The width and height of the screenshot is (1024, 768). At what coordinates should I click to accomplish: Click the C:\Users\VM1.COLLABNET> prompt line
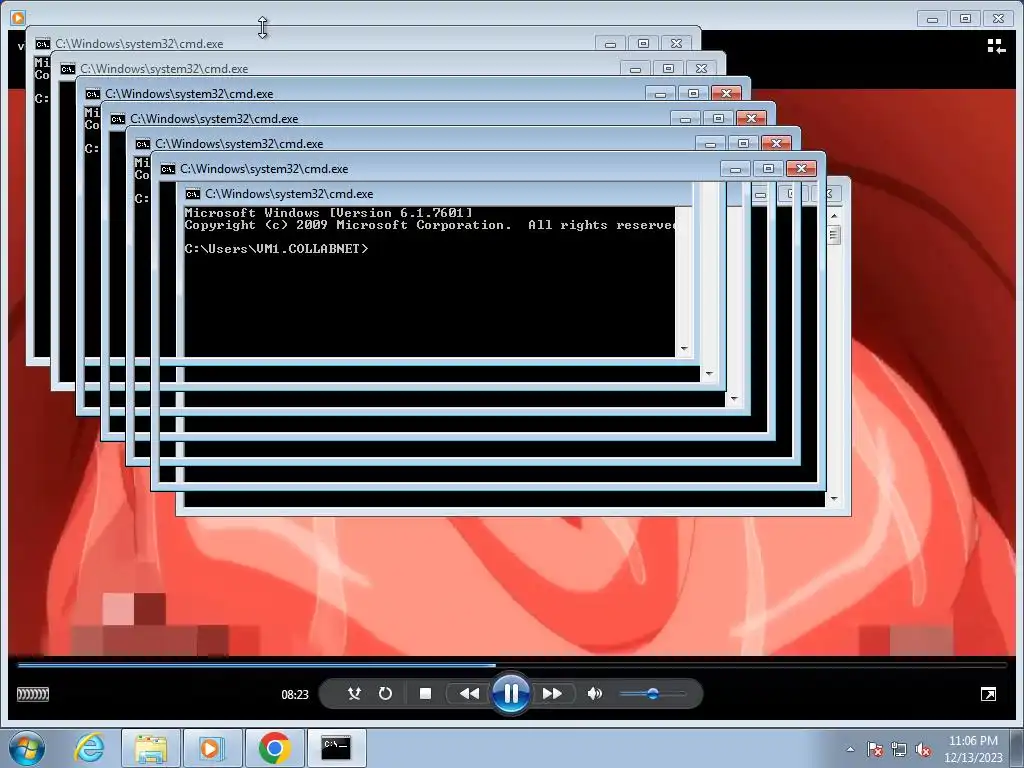276,249
